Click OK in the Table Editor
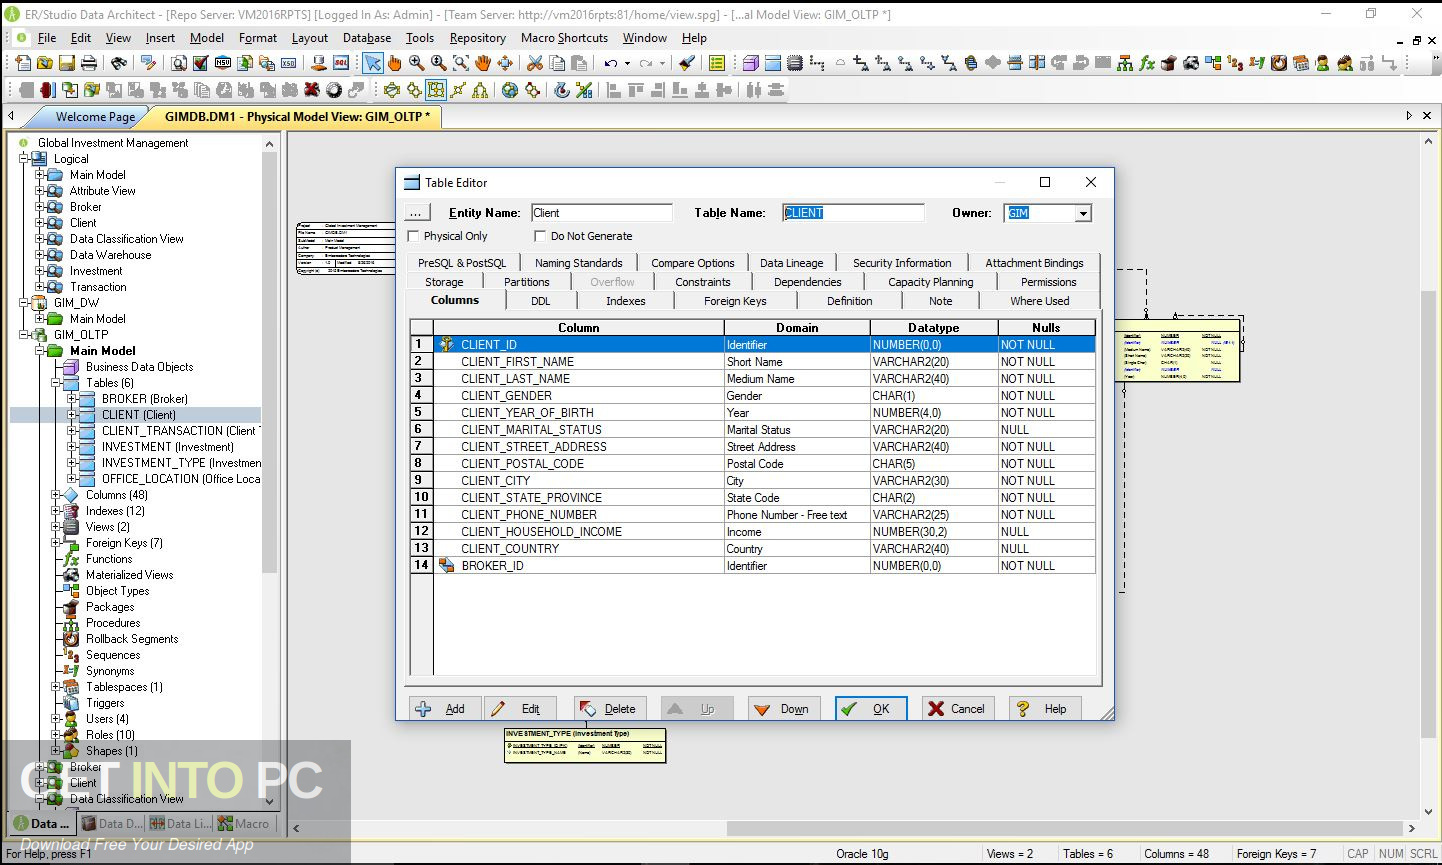The width and height of the screenshot is (1442, 865). 871,709
